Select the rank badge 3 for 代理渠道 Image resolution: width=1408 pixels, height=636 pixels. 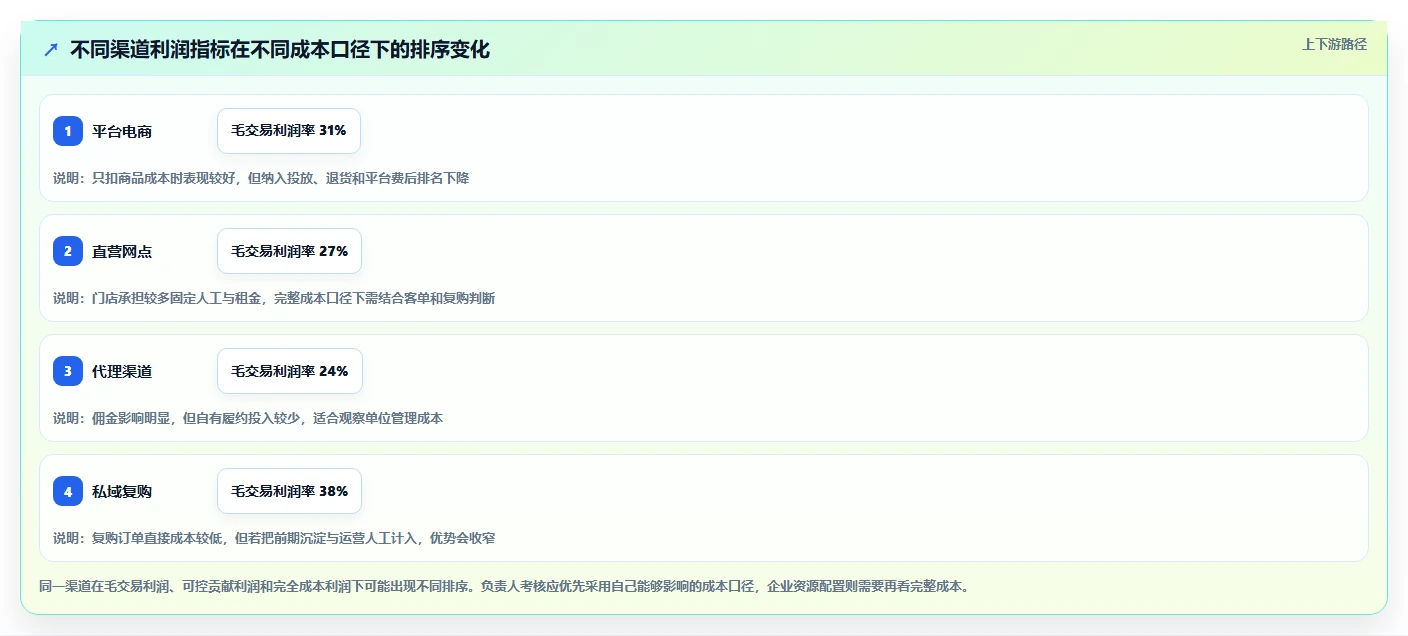pyautogui.click(x=68, y=371)
